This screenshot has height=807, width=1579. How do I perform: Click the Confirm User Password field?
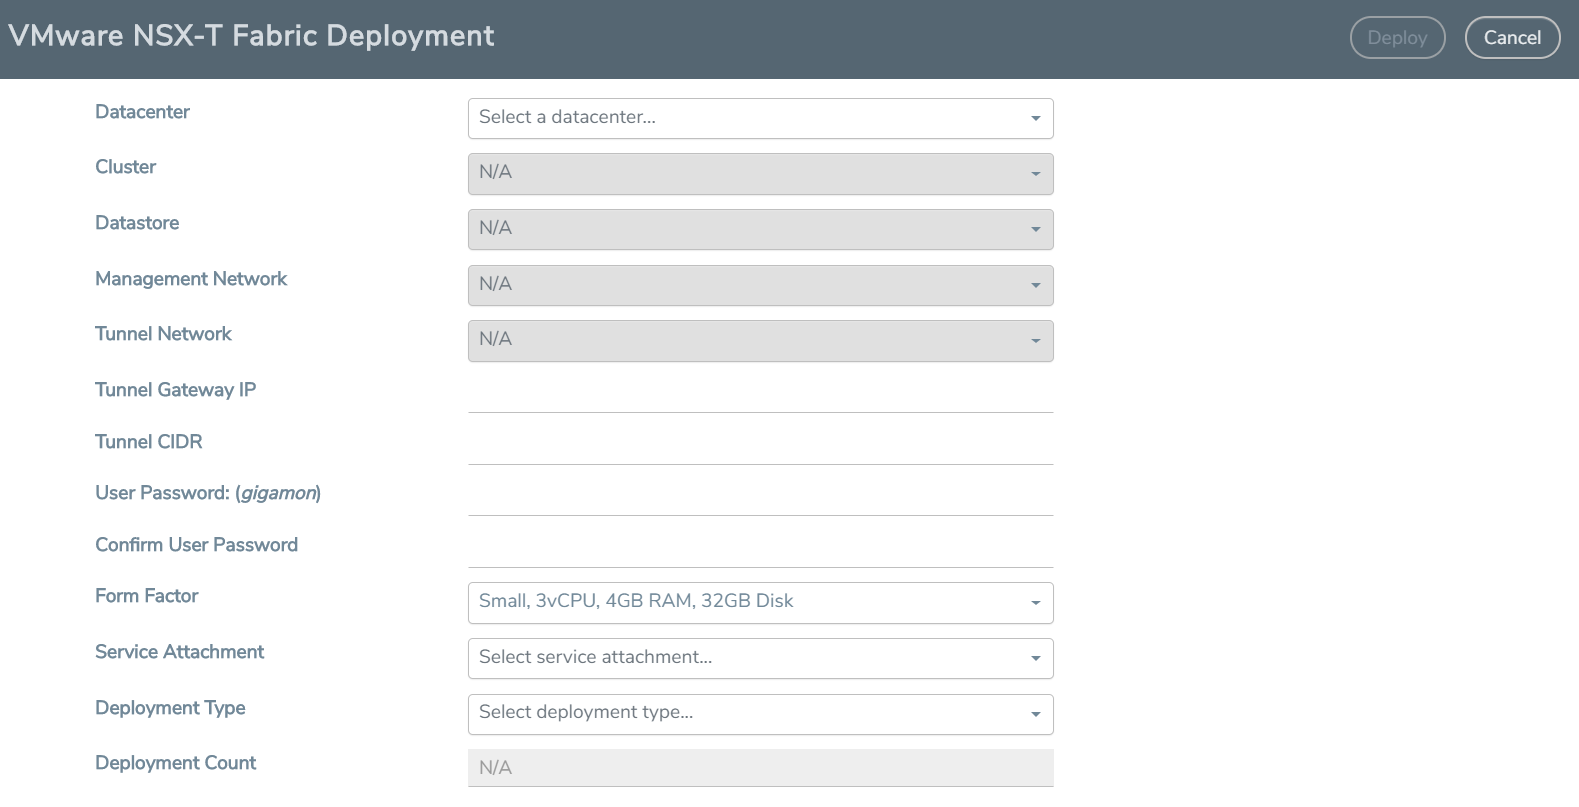[760, 548]
